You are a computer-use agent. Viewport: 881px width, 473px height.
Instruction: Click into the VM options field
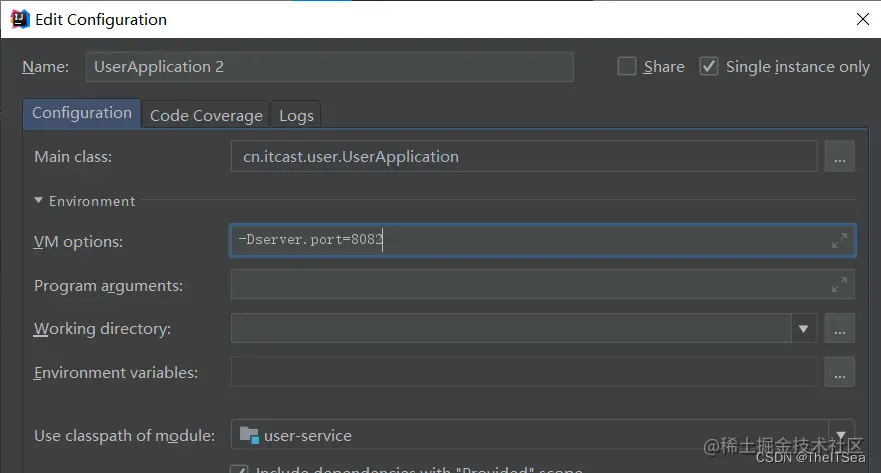543,240
